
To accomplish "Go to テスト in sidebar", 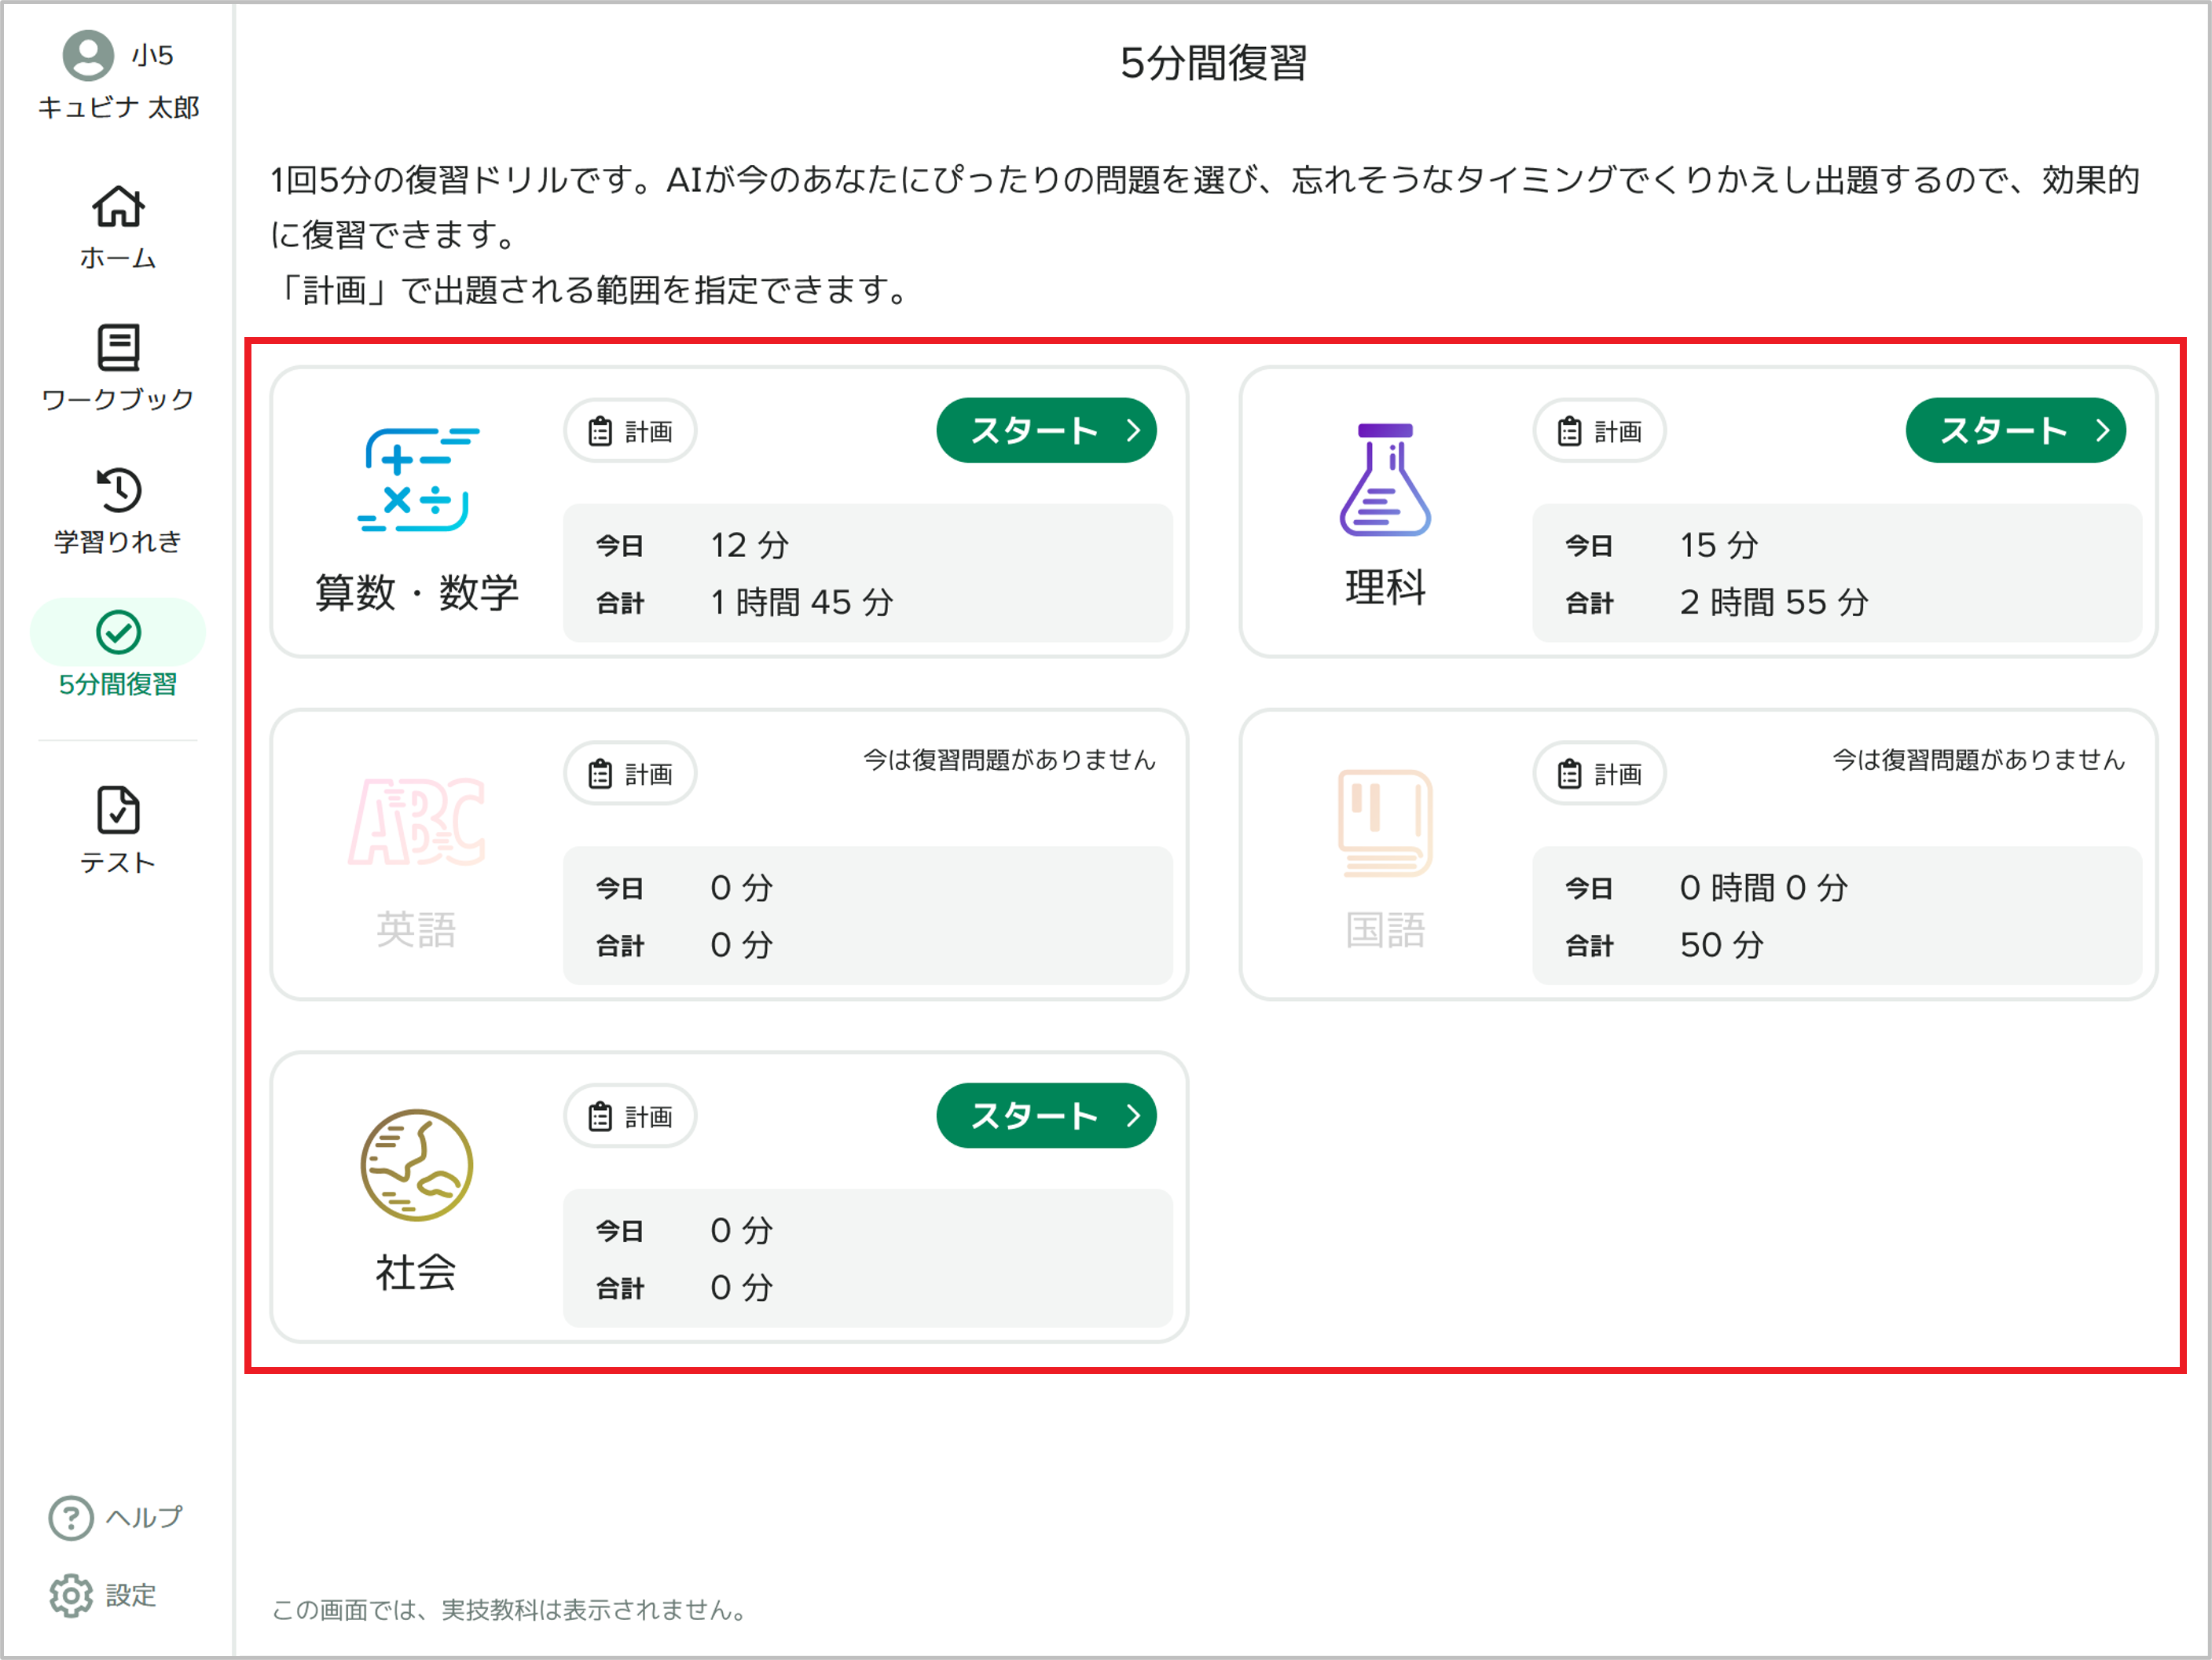I will pyautogui.click(x=118, y=862).
